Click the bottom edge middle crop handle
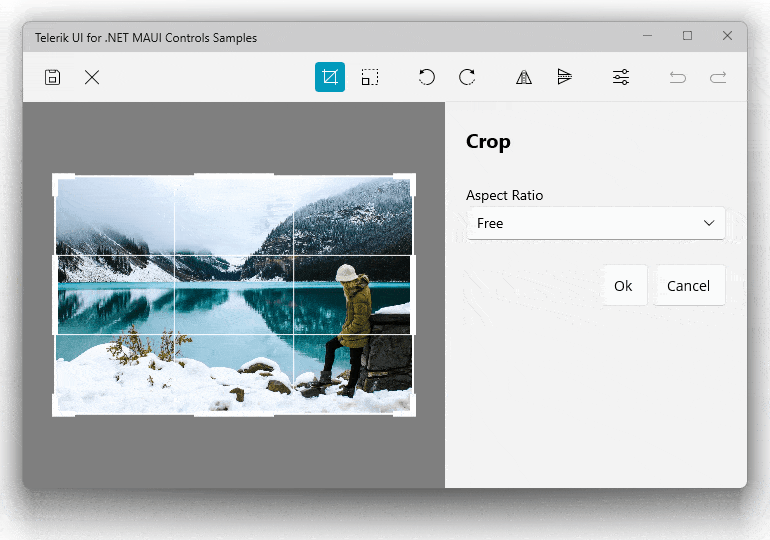This screenshot has height=540, width=770. 234,415
